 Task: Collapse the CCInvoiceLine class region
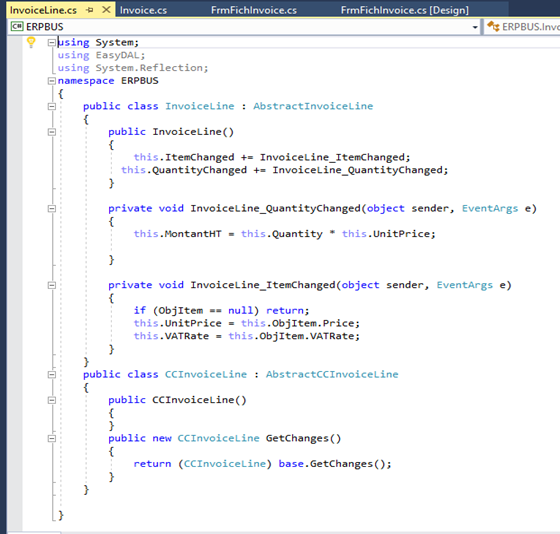(x=52, y=375)
